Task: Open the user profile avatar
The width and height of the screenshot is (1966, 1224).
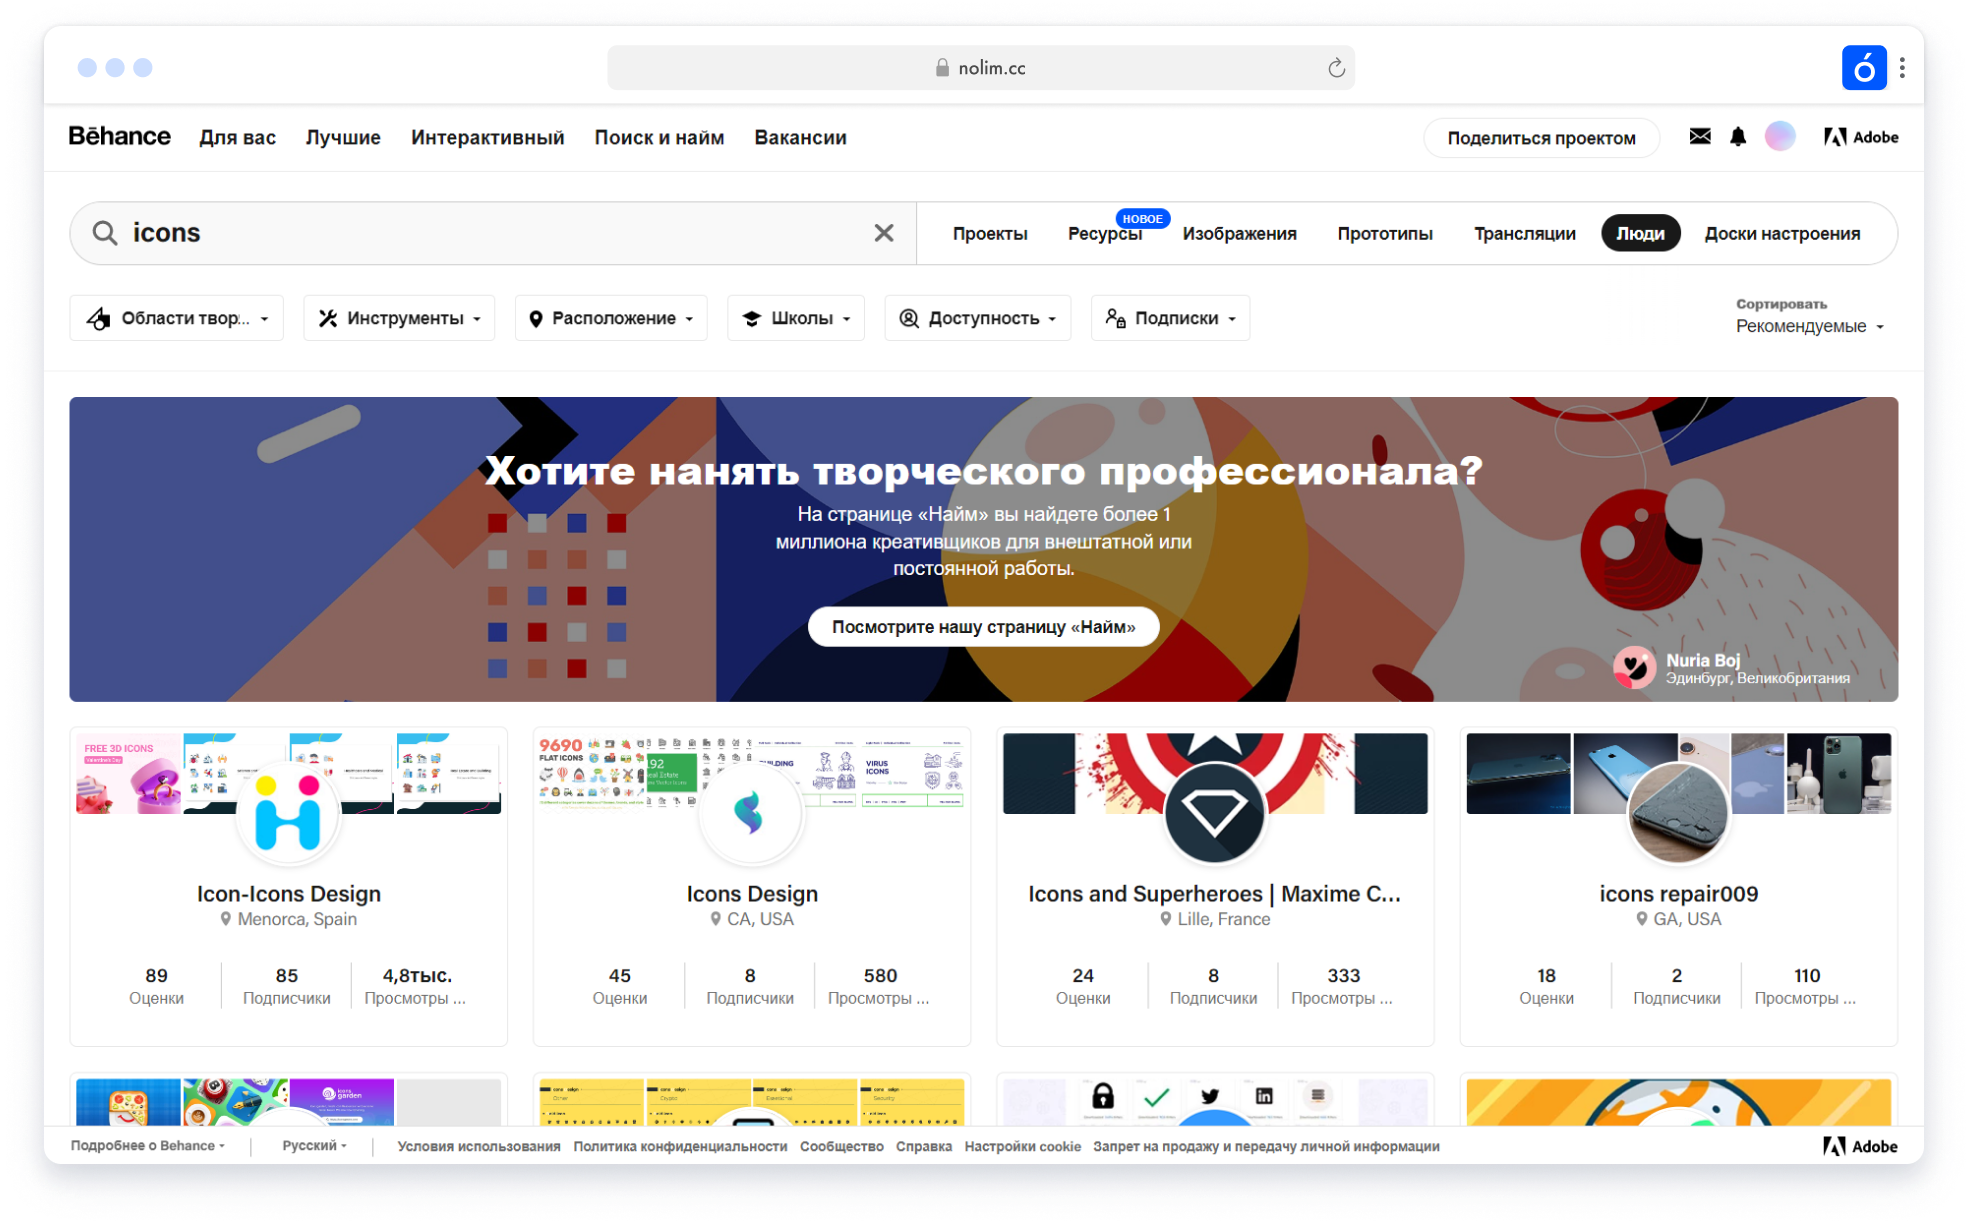Action: [x=1780, y=136]
